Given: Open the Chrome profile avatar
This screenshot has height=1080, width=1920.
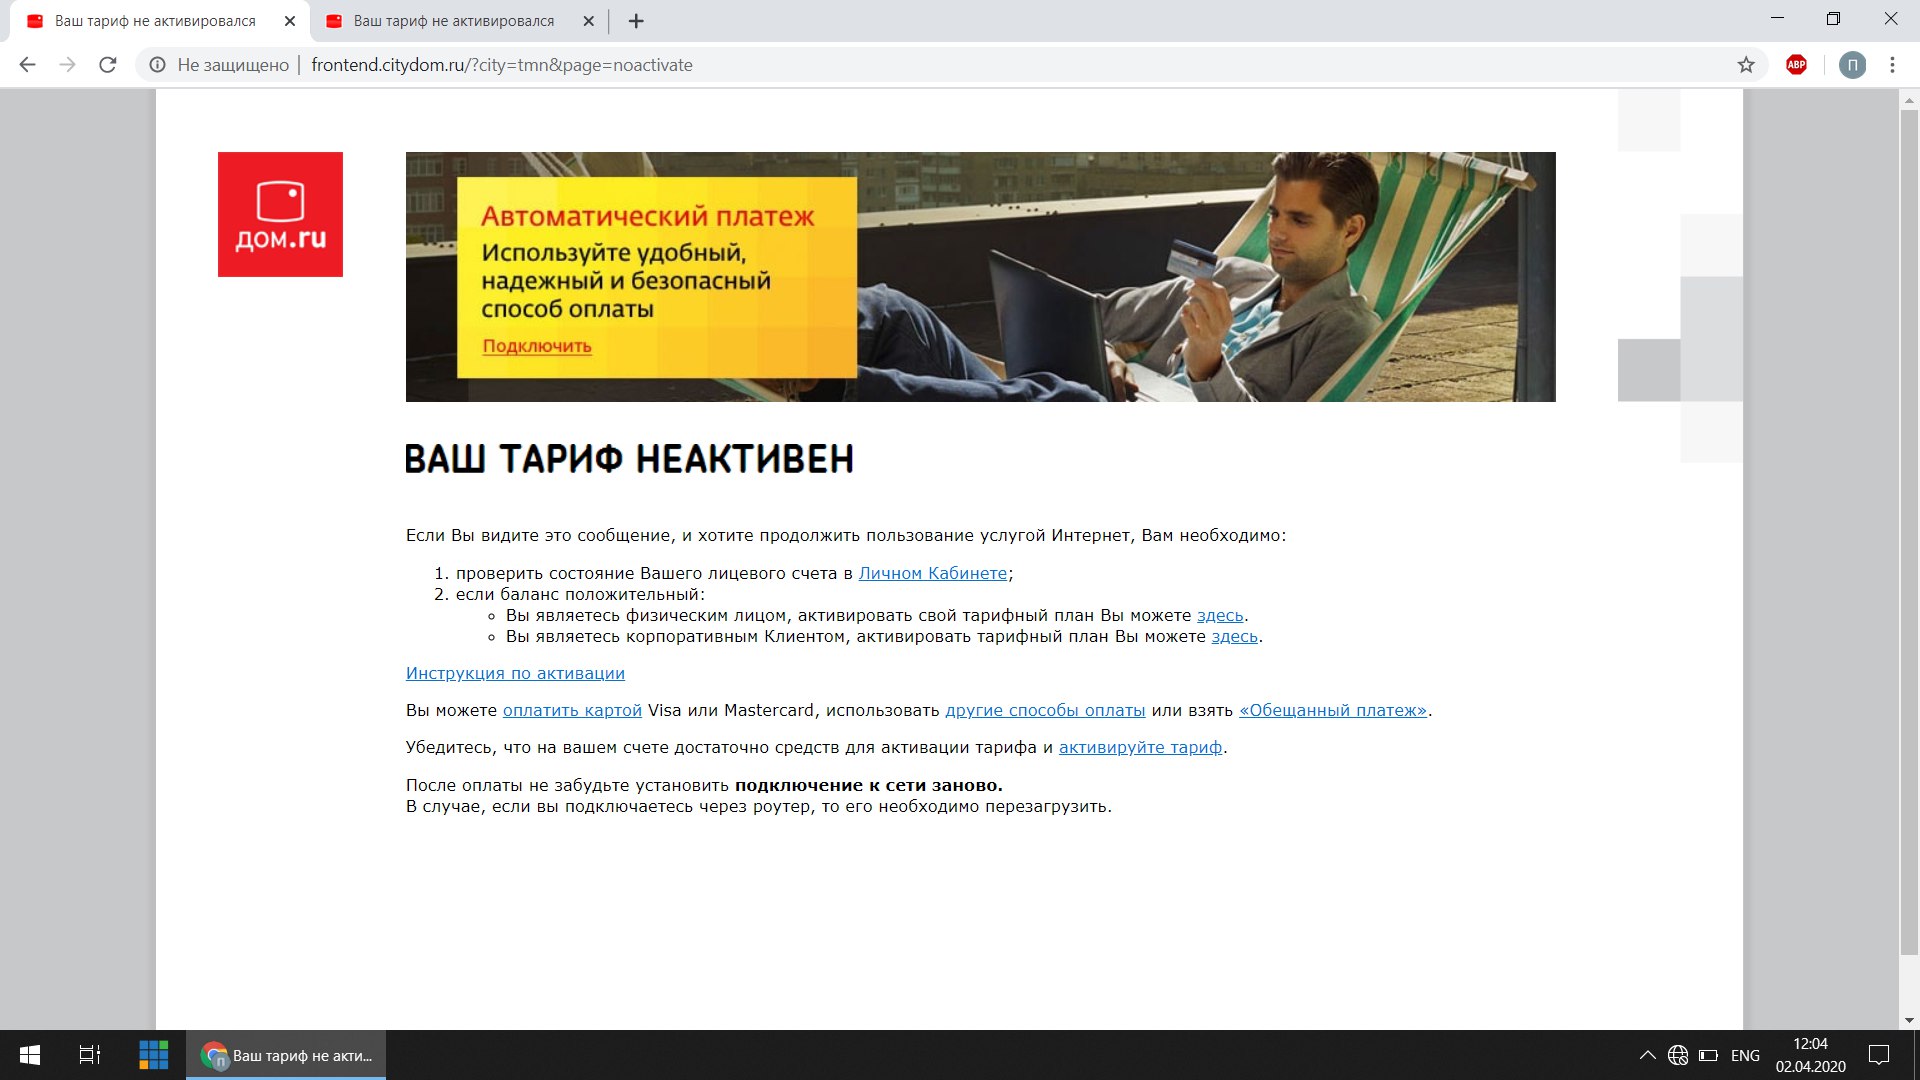Looking at the screenshot, I should click(x=1852, y=65).
